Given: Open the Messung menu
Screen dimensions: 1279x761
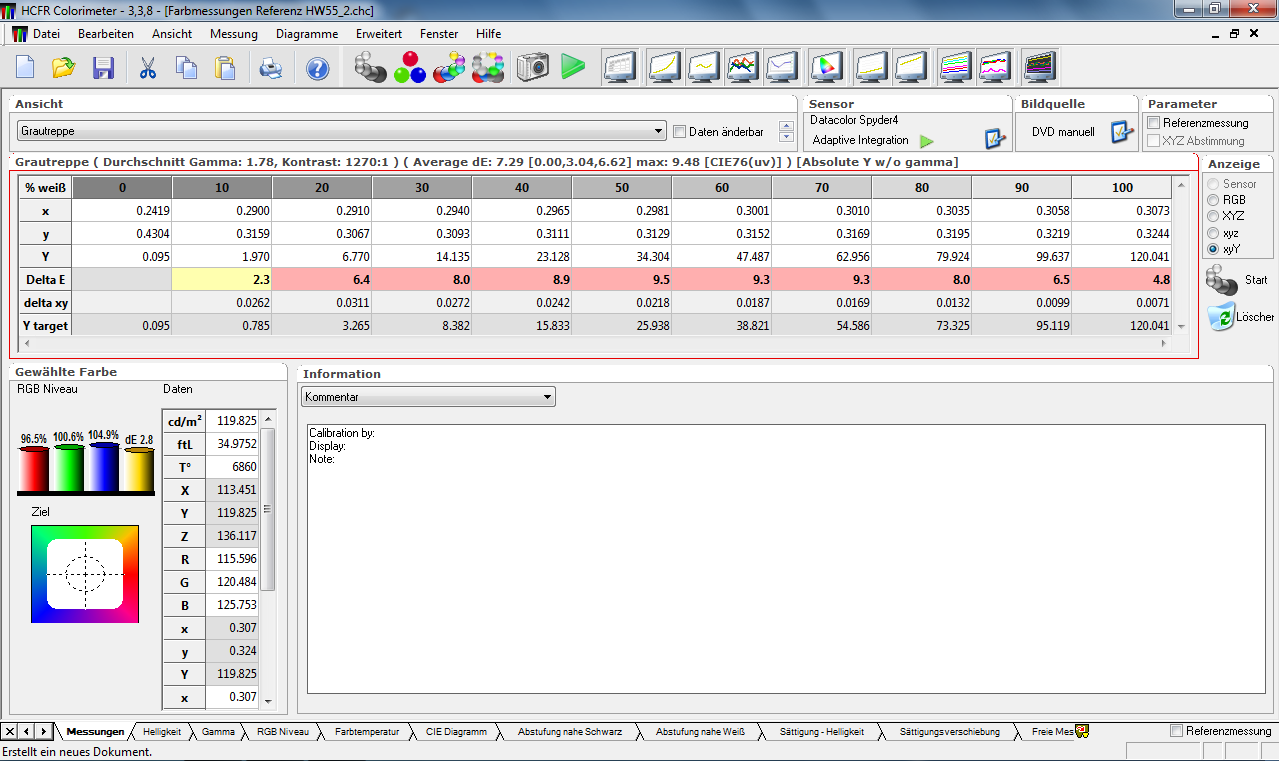Looking at the screenshot, I should [233, 33].
